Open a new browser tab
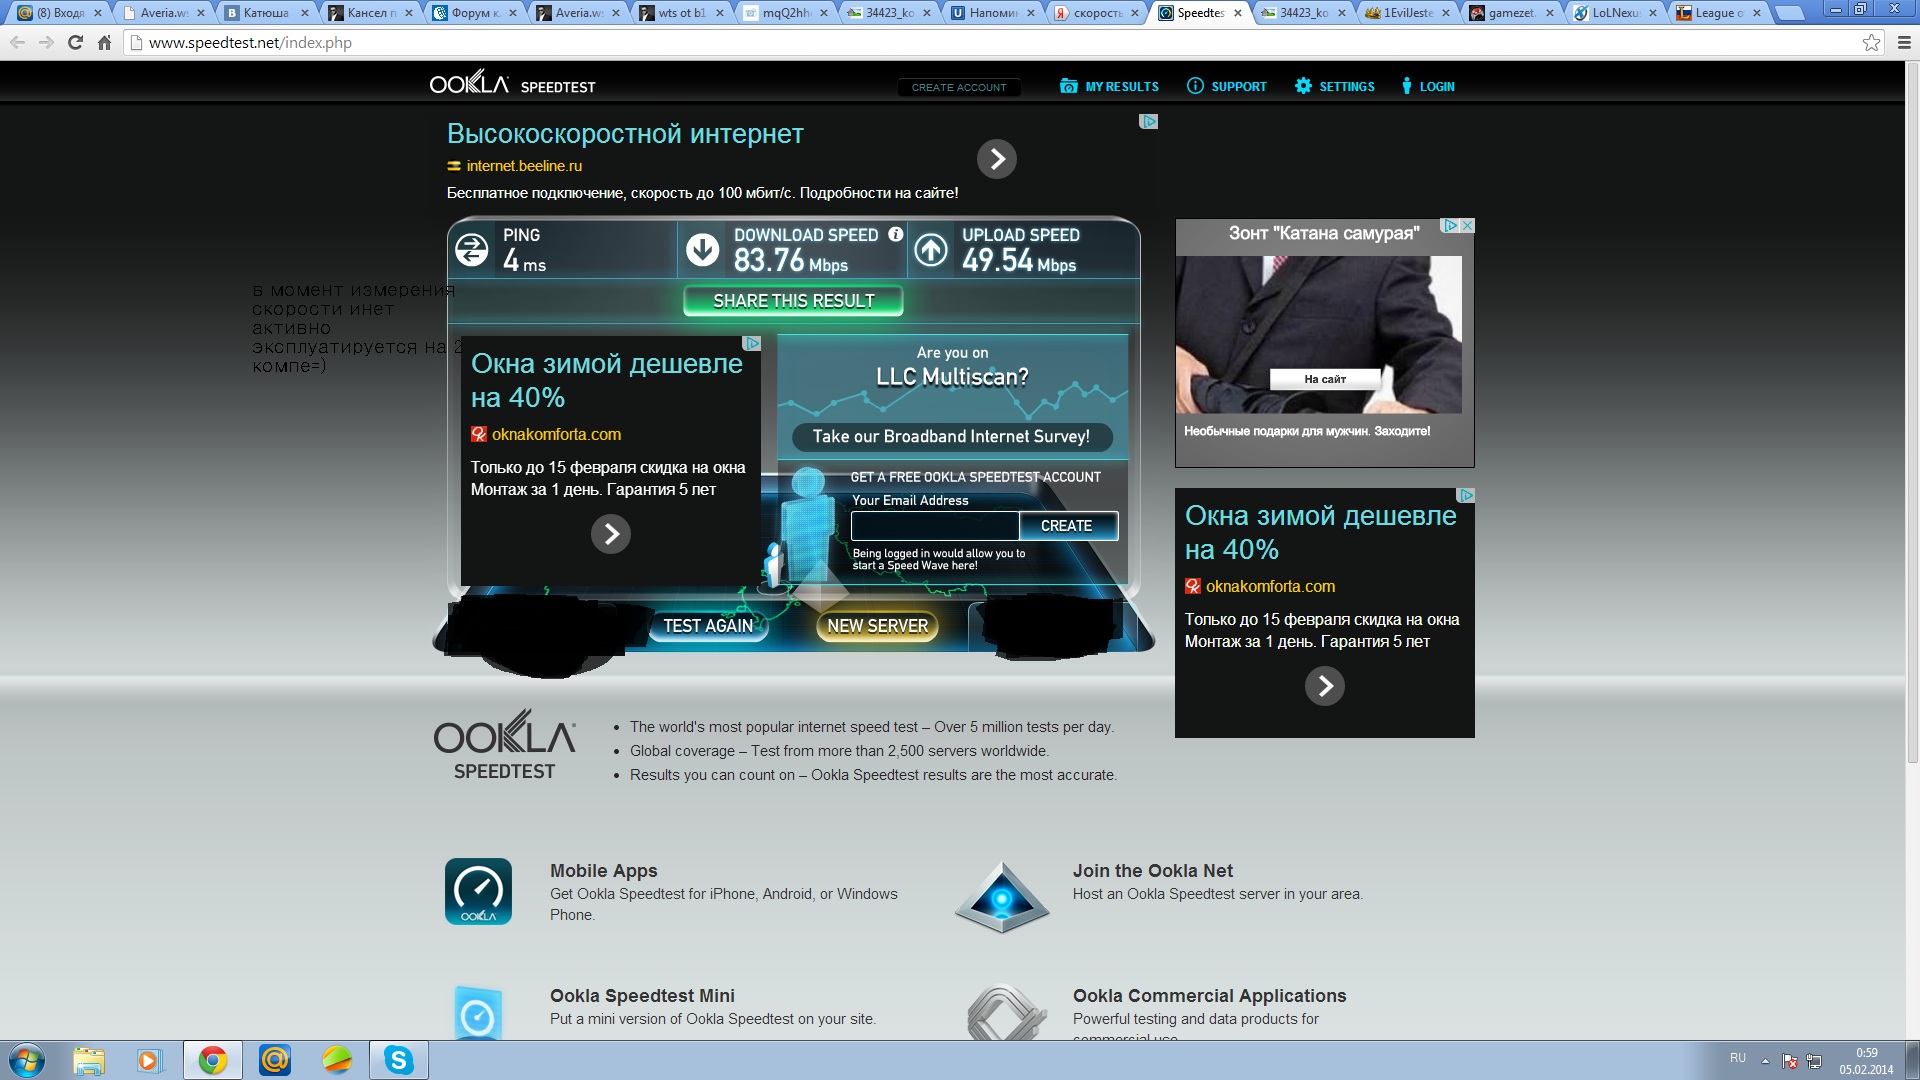Image resolution: width=1920 pixels, height=1080 pixels. 1790,13
